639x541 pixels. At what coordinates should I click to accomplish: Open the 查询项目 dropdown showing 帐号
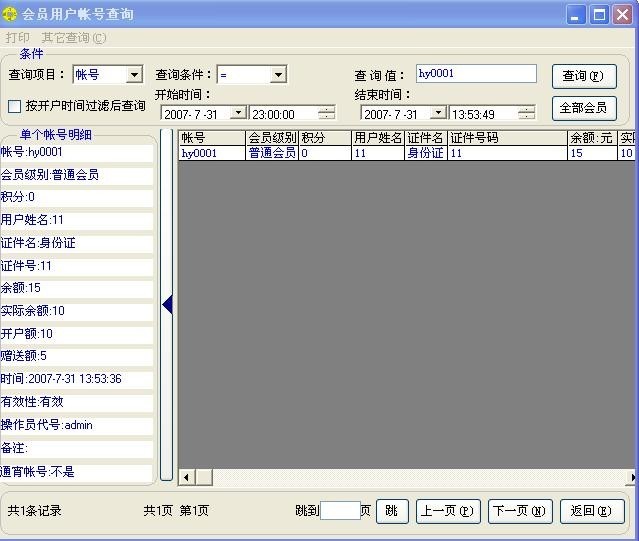[134, 75]
